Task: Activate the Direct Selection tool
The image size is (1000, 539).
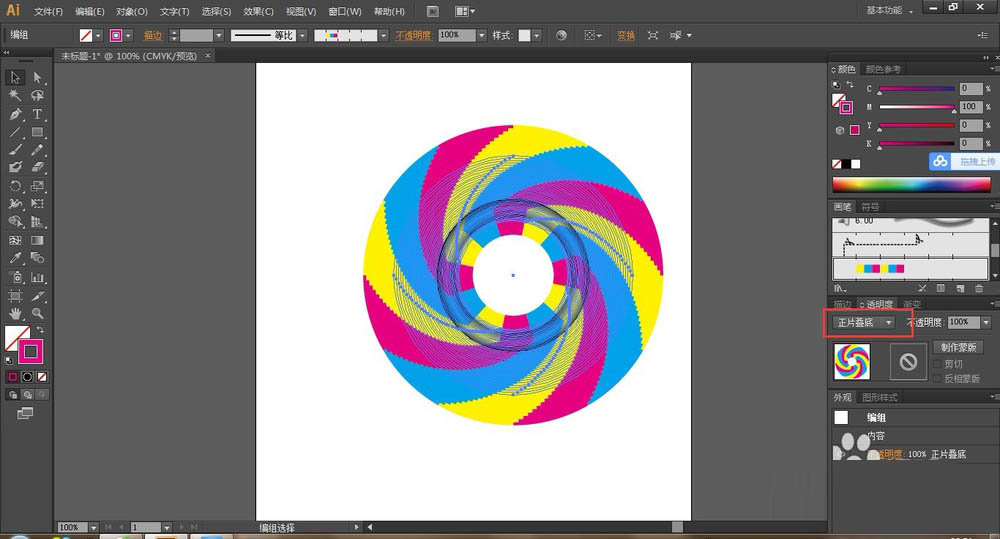Action: click(37, 77)
